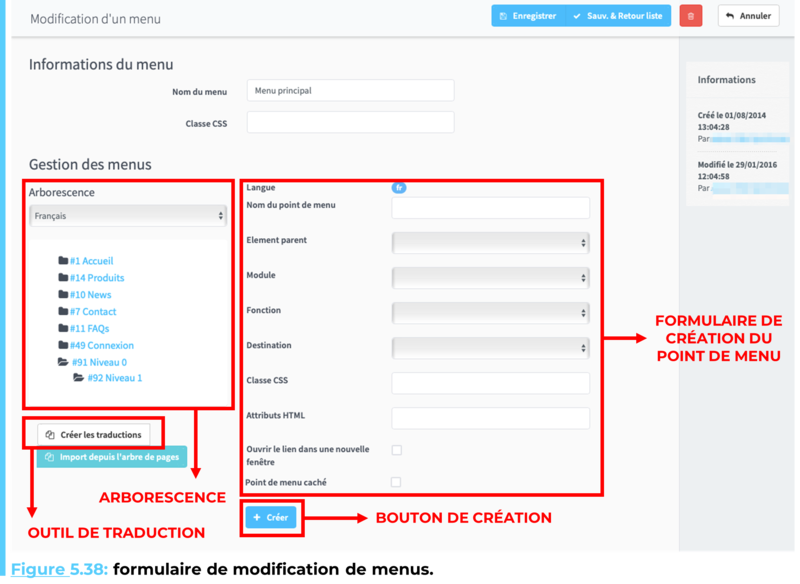Click the '+ Créer' button

point(271,517)
